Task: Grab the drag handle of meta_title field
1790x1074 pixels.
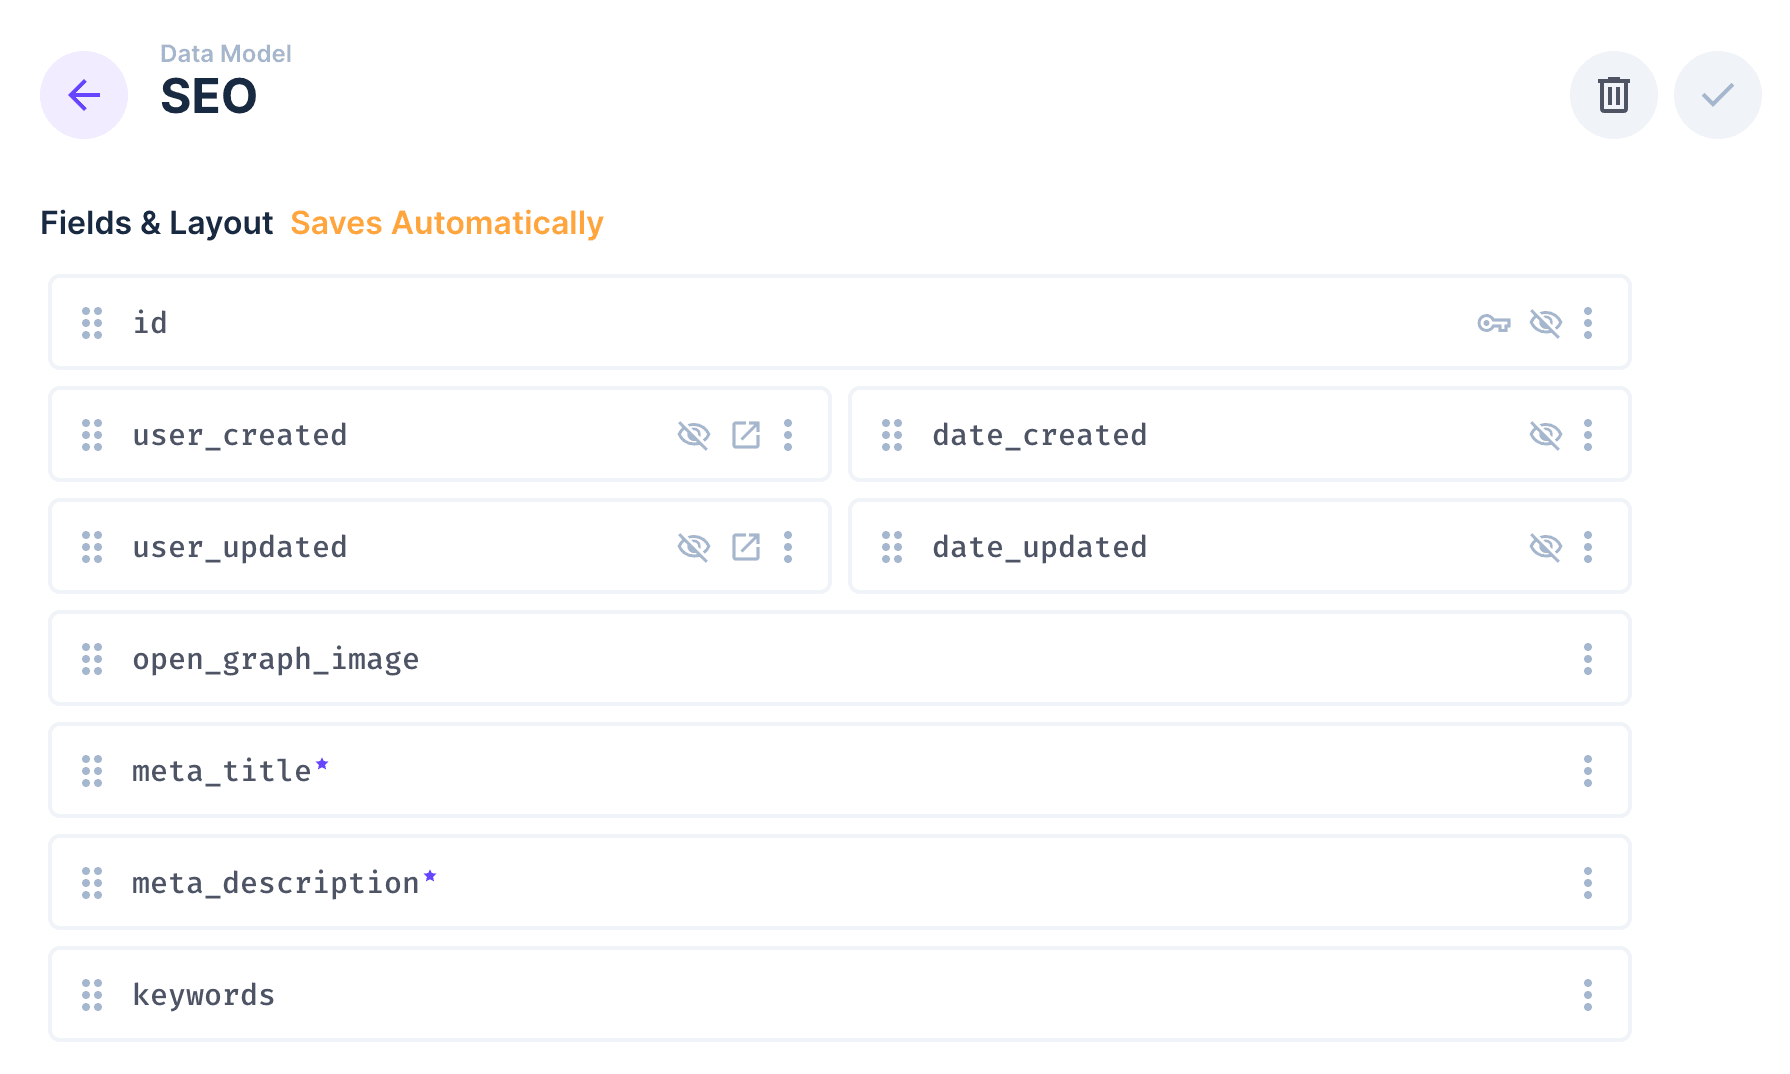Action: click(x=92, y=771)
